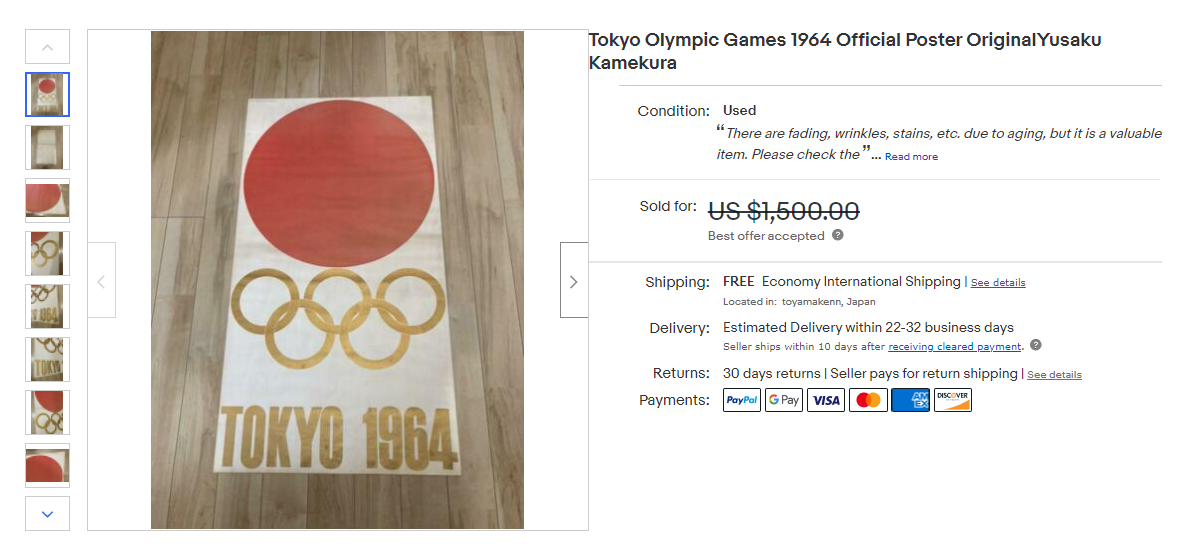
Task: Open returns See details link
Action: click(x=1054, y=375)
